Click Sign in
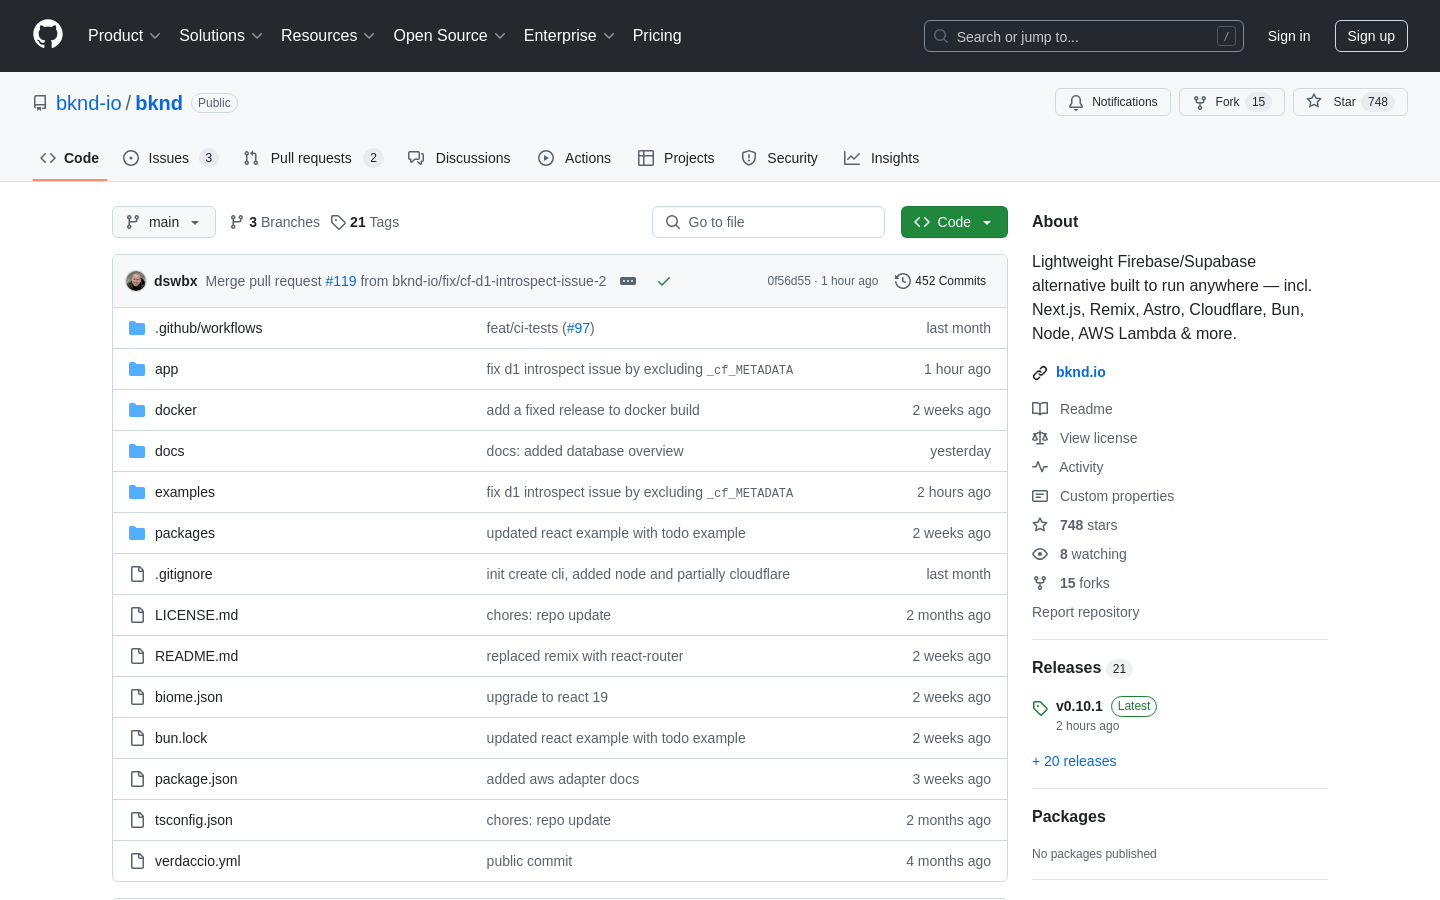 (x=1289, y=36)
